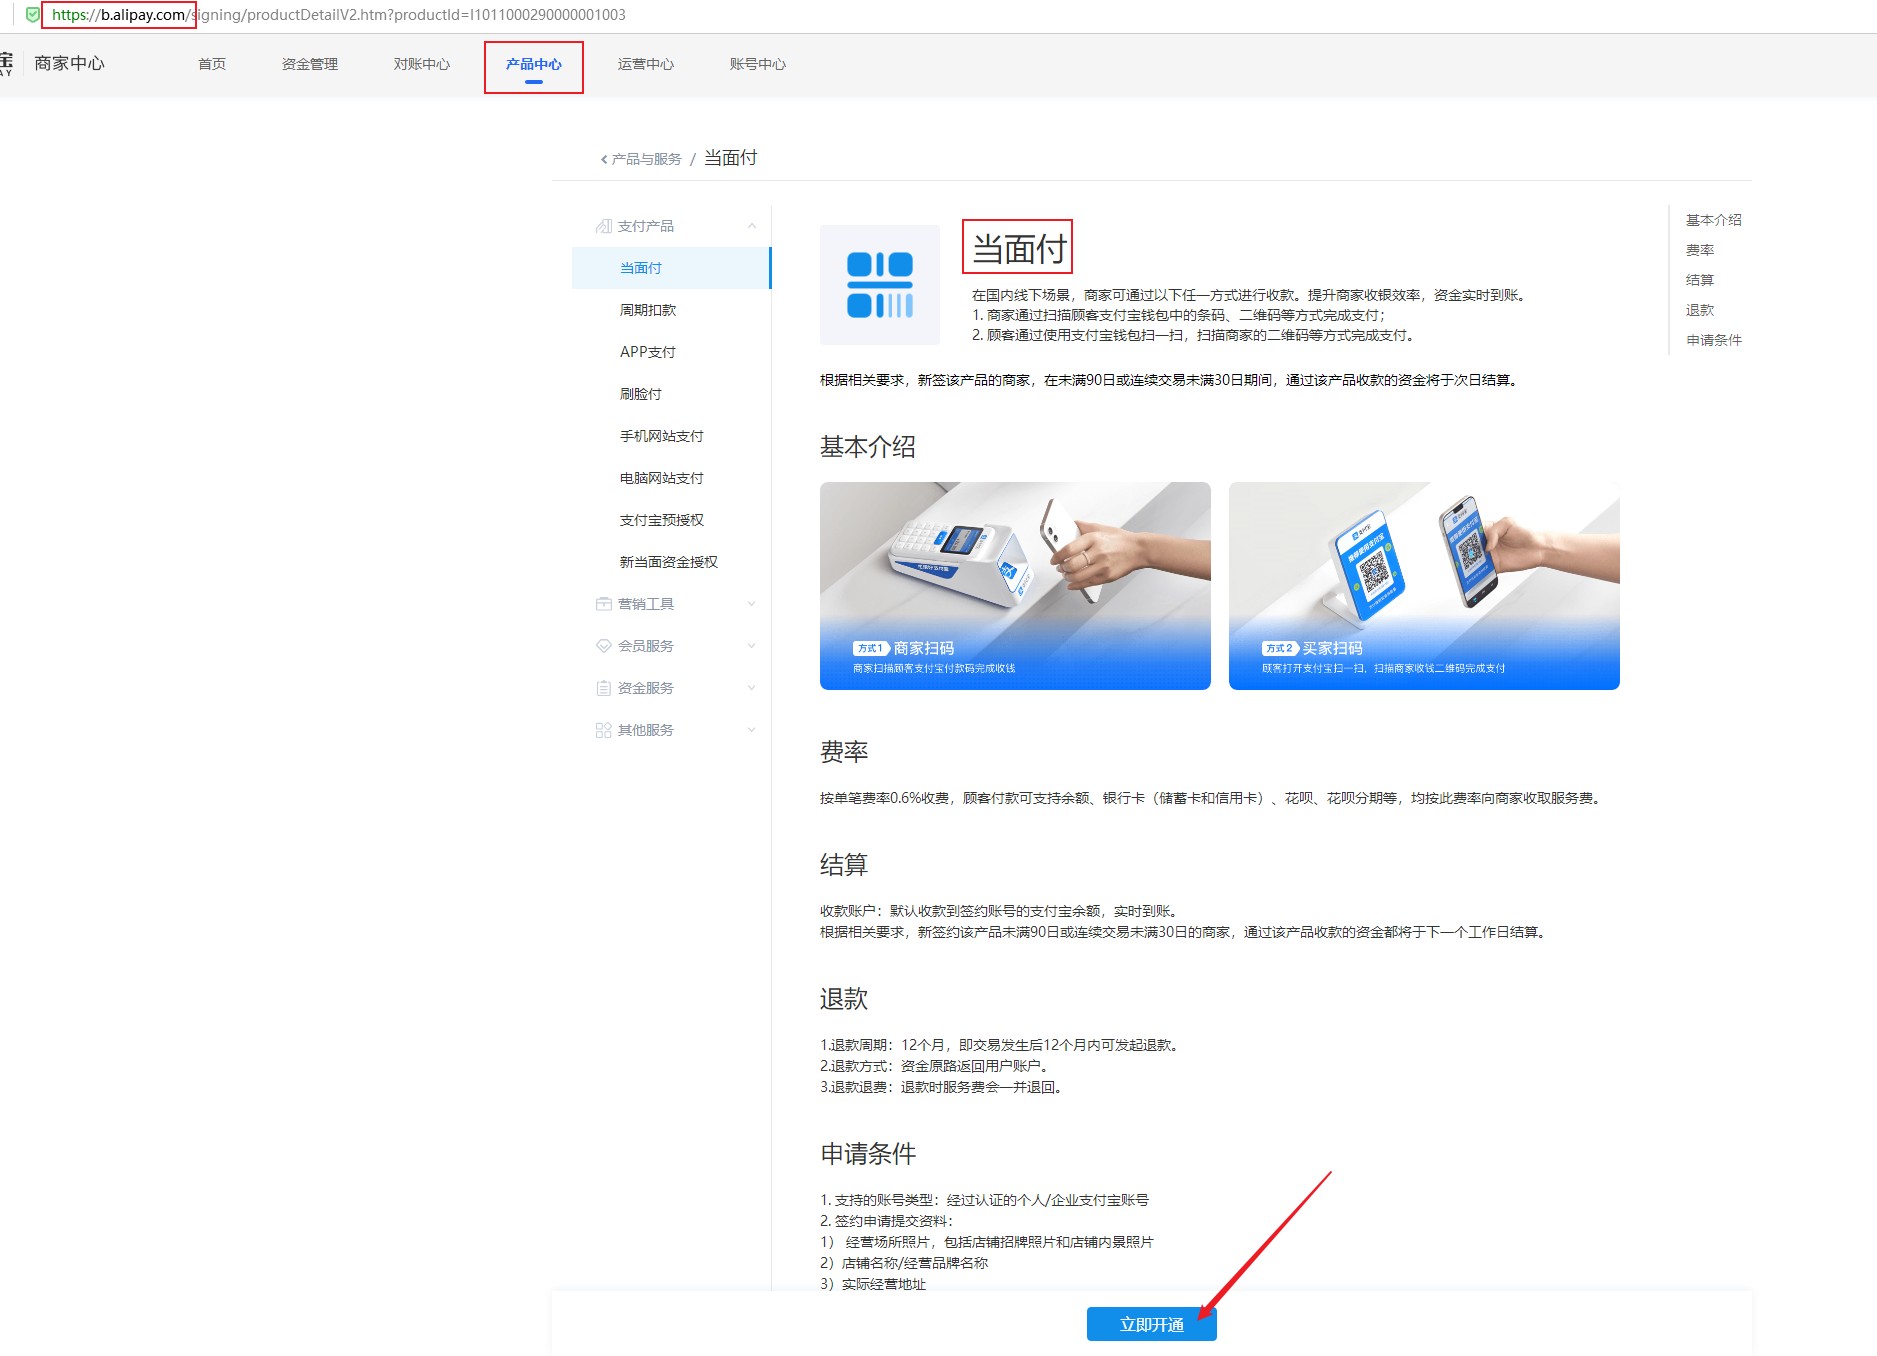Click the 基本介绍 section heading
The width and height of the screenshot is (1877, 1356).
[868, 447]
